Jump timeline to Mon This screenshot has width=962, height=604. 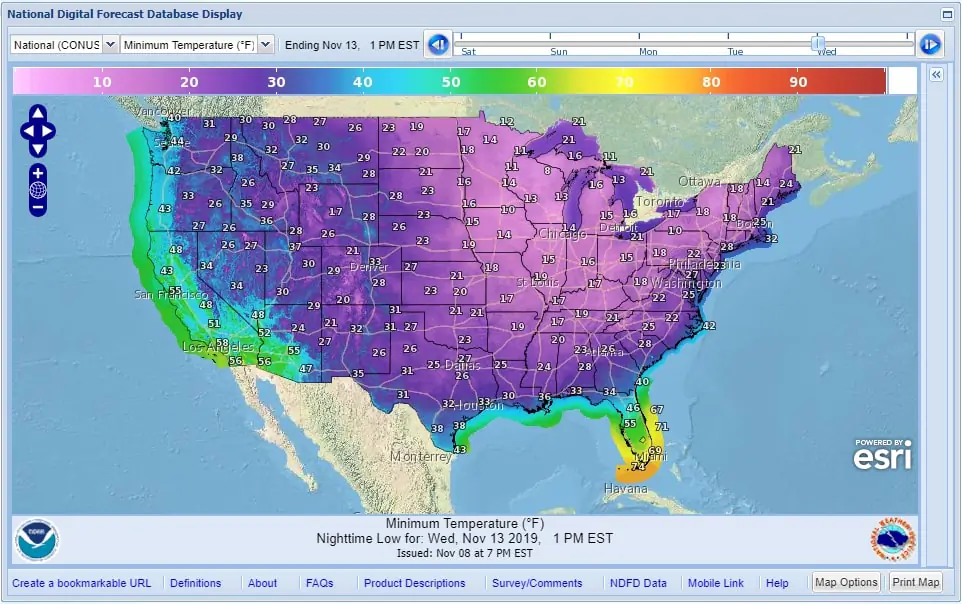point(648,52)
